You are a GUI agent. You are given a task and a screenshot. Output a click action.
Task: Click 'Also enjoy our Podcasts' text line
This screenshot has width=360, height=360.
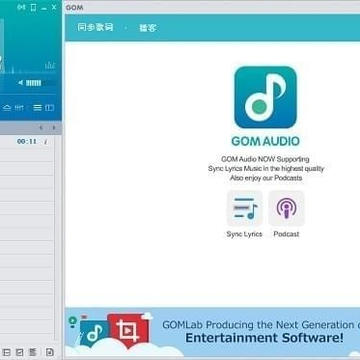266,178
